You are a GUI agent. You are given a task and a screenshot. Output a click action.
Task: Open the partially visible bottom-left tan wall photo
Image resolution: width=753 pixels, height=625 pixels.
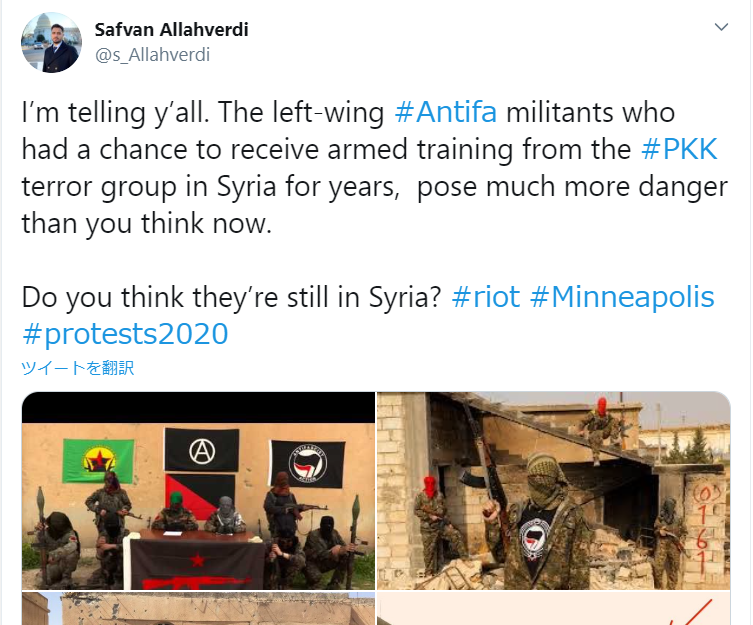(198, 609)
